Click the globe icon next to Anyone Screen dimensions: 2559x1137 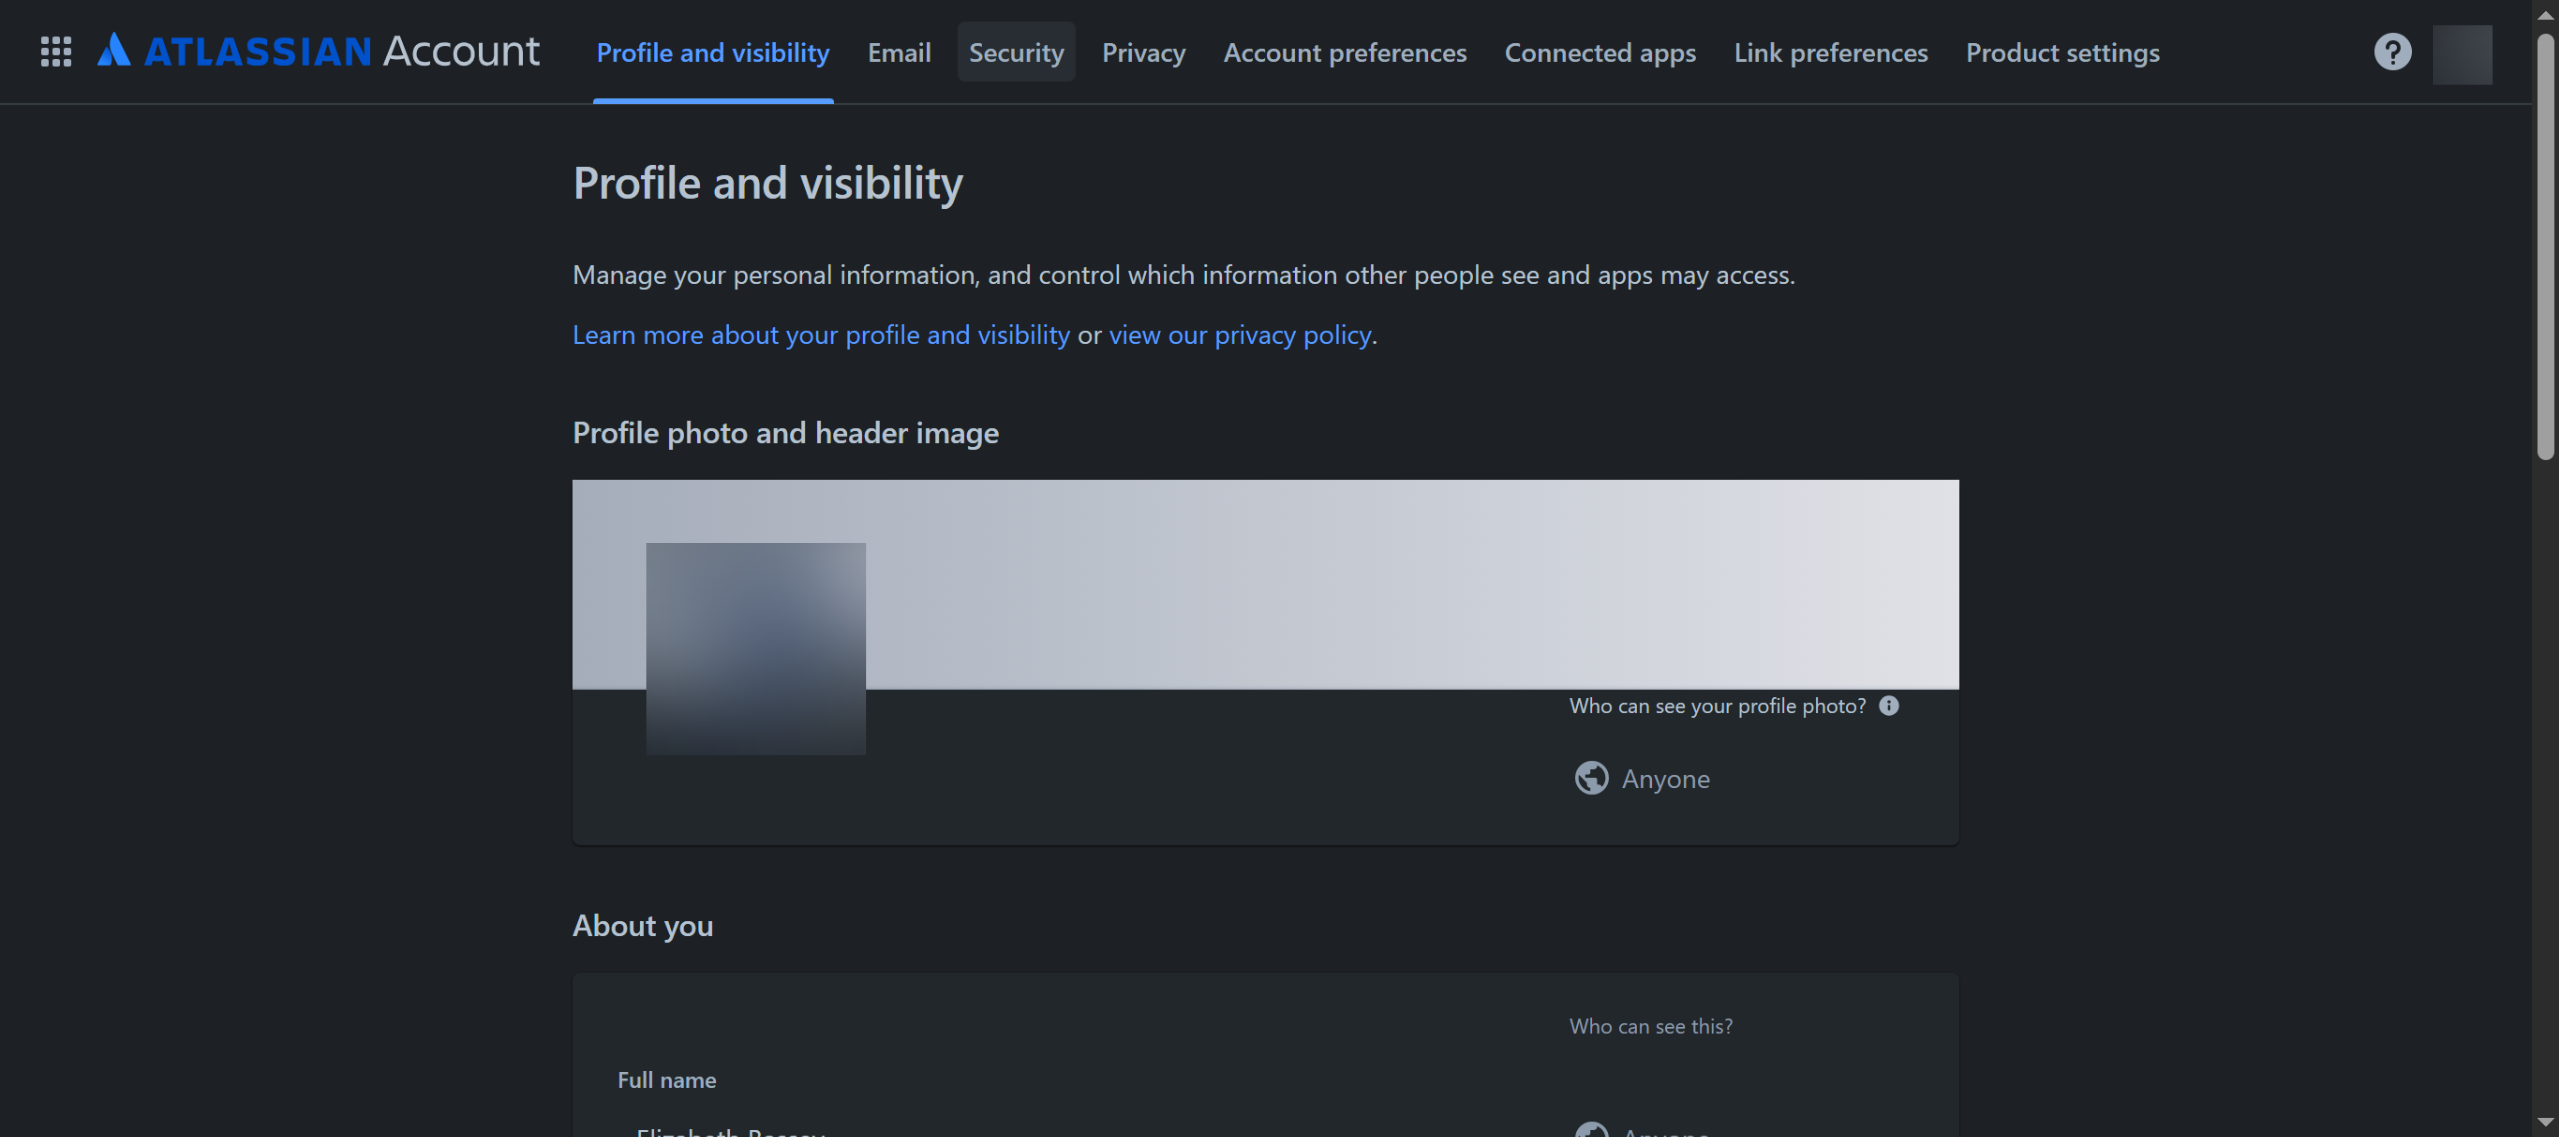click(1591, 778)
